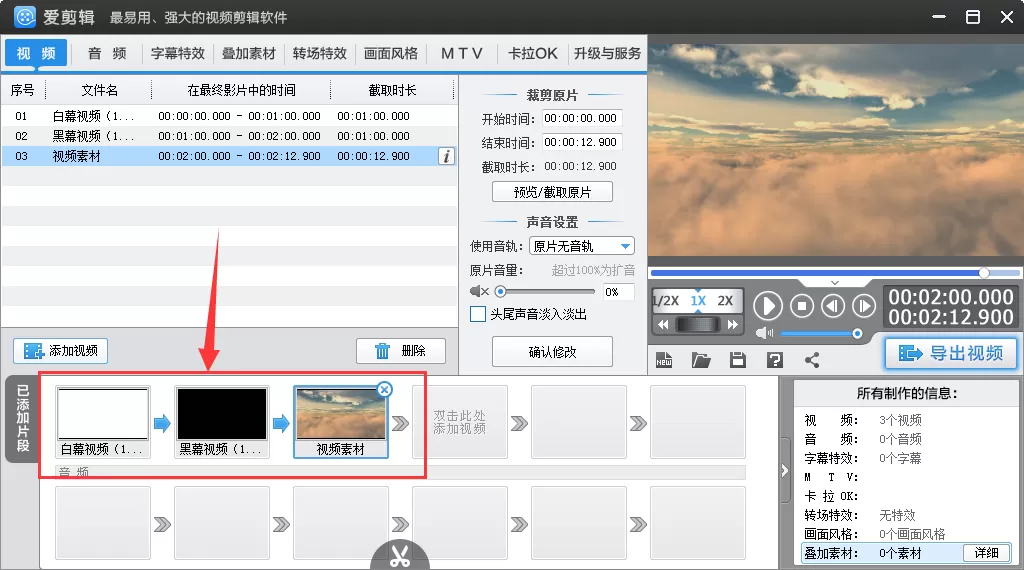Enable 头尾声音淡入淡出 checkbox

478,314
